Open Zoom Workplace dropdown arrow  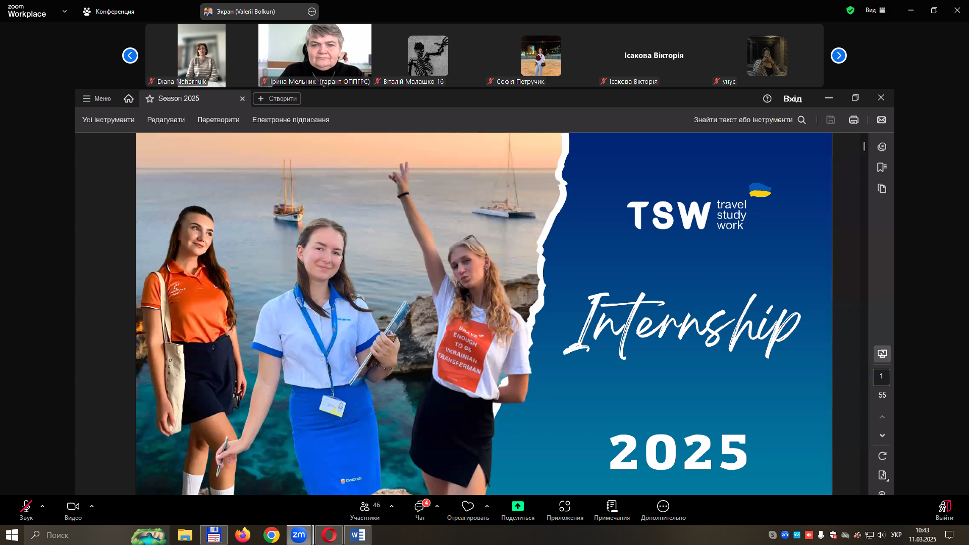[64, 11]
